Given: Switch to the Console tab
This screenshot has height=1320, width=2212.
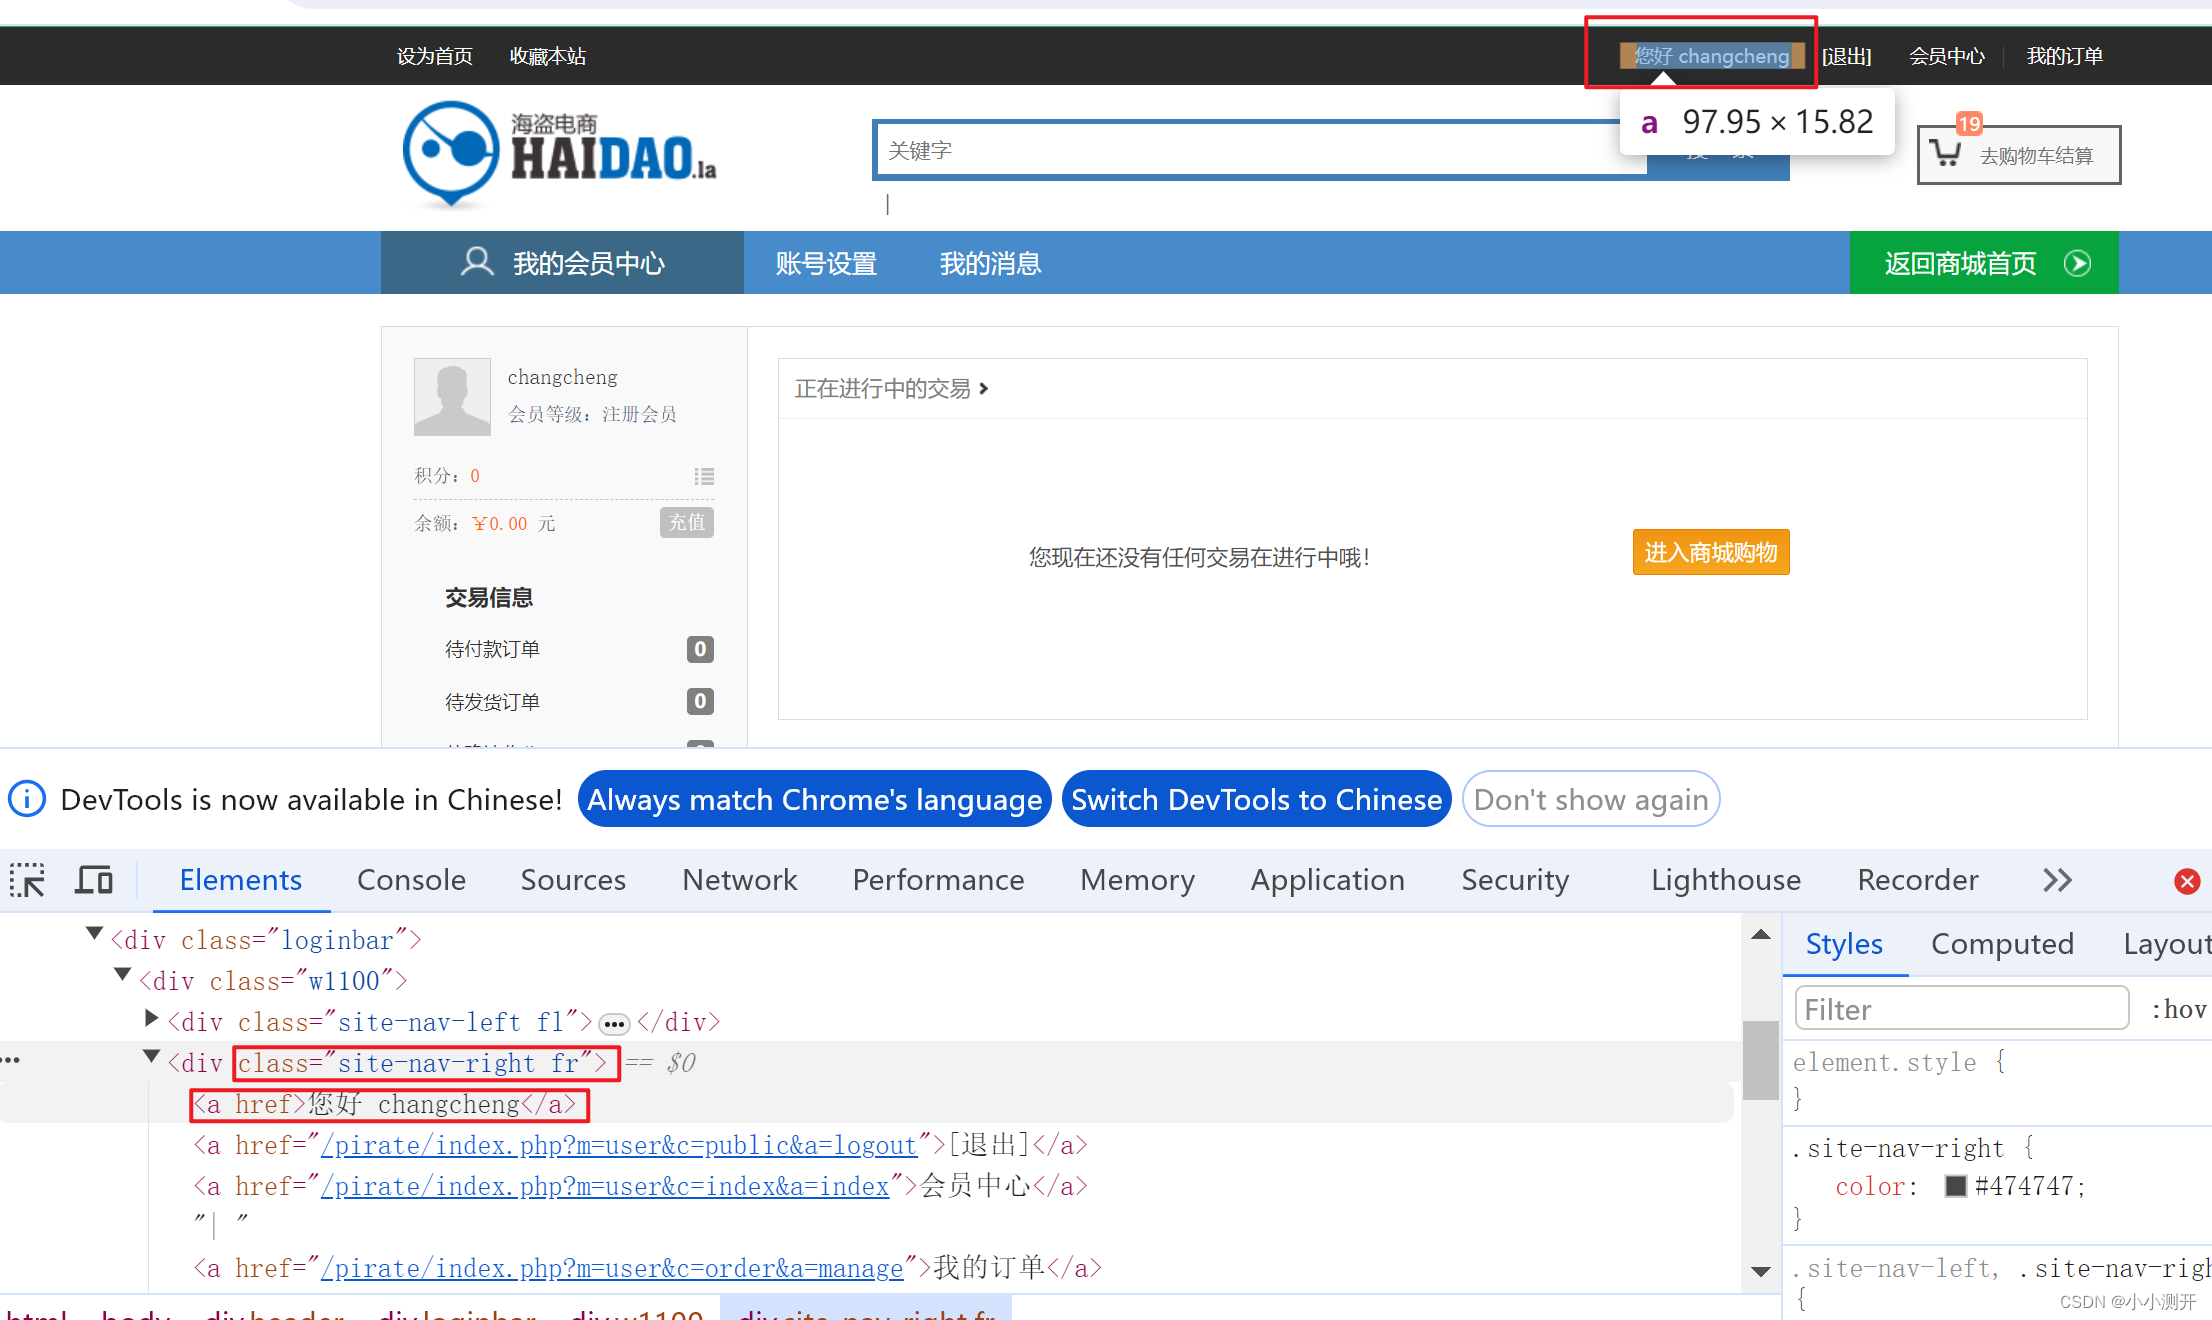Looking at the screenshot, I should pos(411,880).
